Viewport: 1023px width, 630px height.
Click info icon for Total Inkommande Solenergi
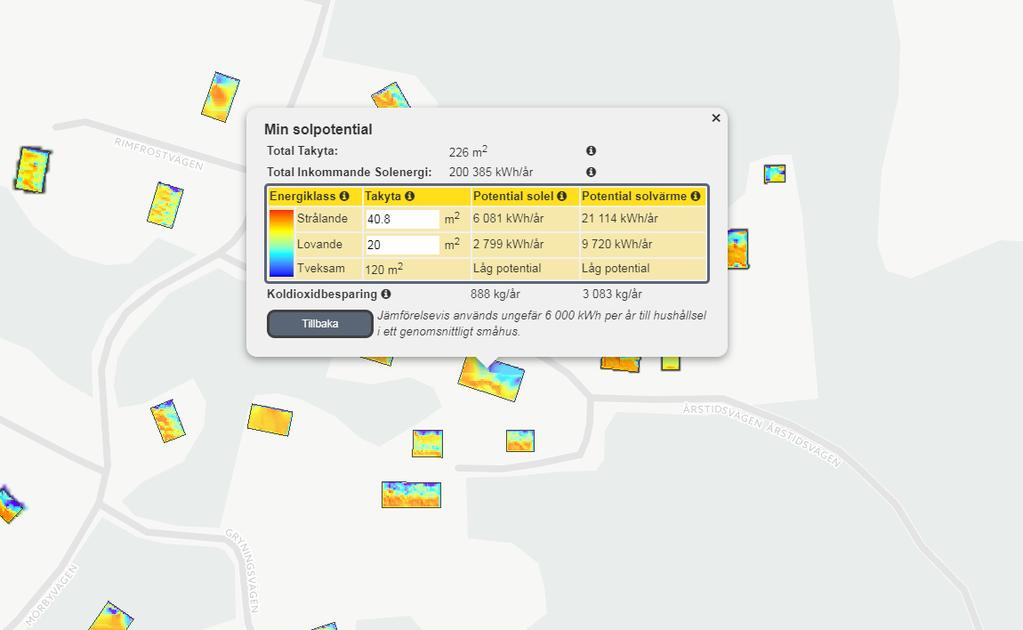591,172
